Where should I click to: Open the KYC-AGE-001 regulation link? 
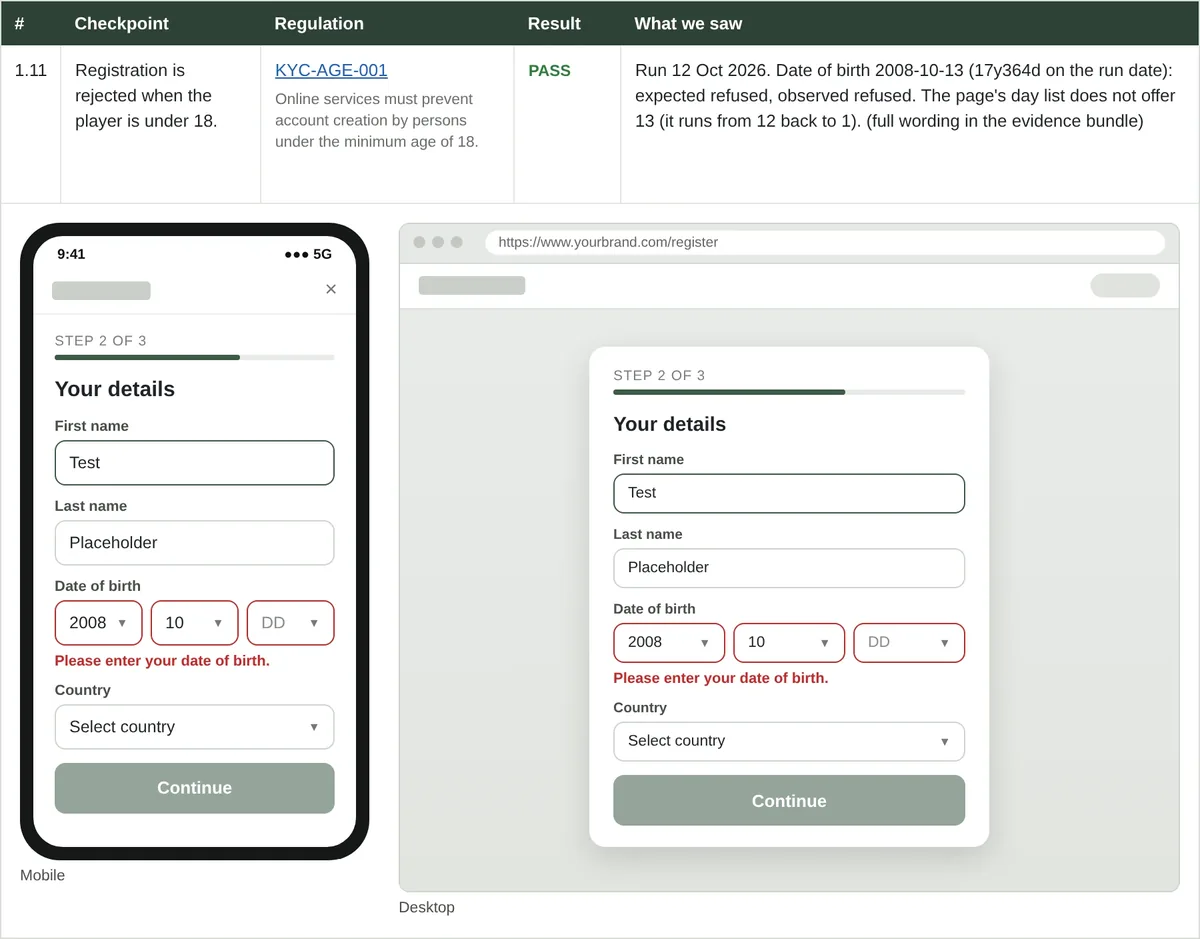[x=331, y=71]
